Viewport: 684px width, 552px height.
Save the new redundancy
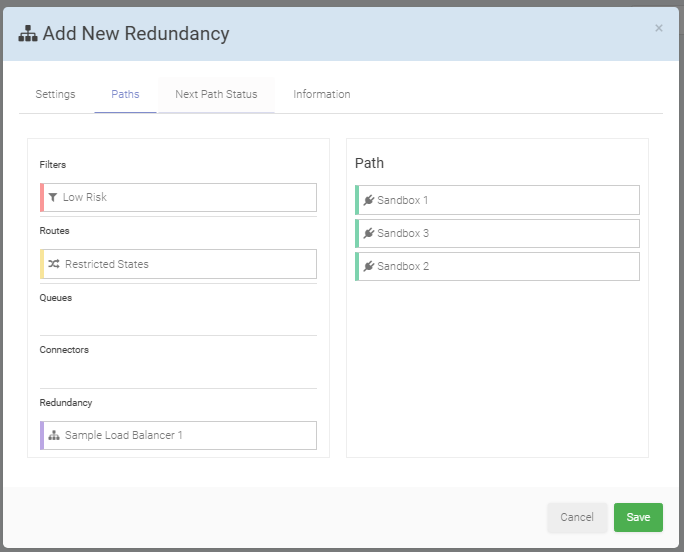click(x=638, y=517)
